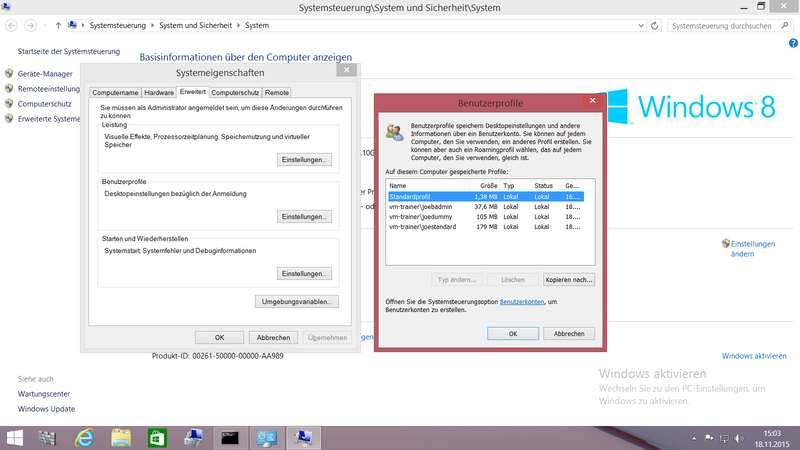Click the System und Sicherheit breadcrumb
The width and height of the screenshot is (800, 450).
pos(195,26)
